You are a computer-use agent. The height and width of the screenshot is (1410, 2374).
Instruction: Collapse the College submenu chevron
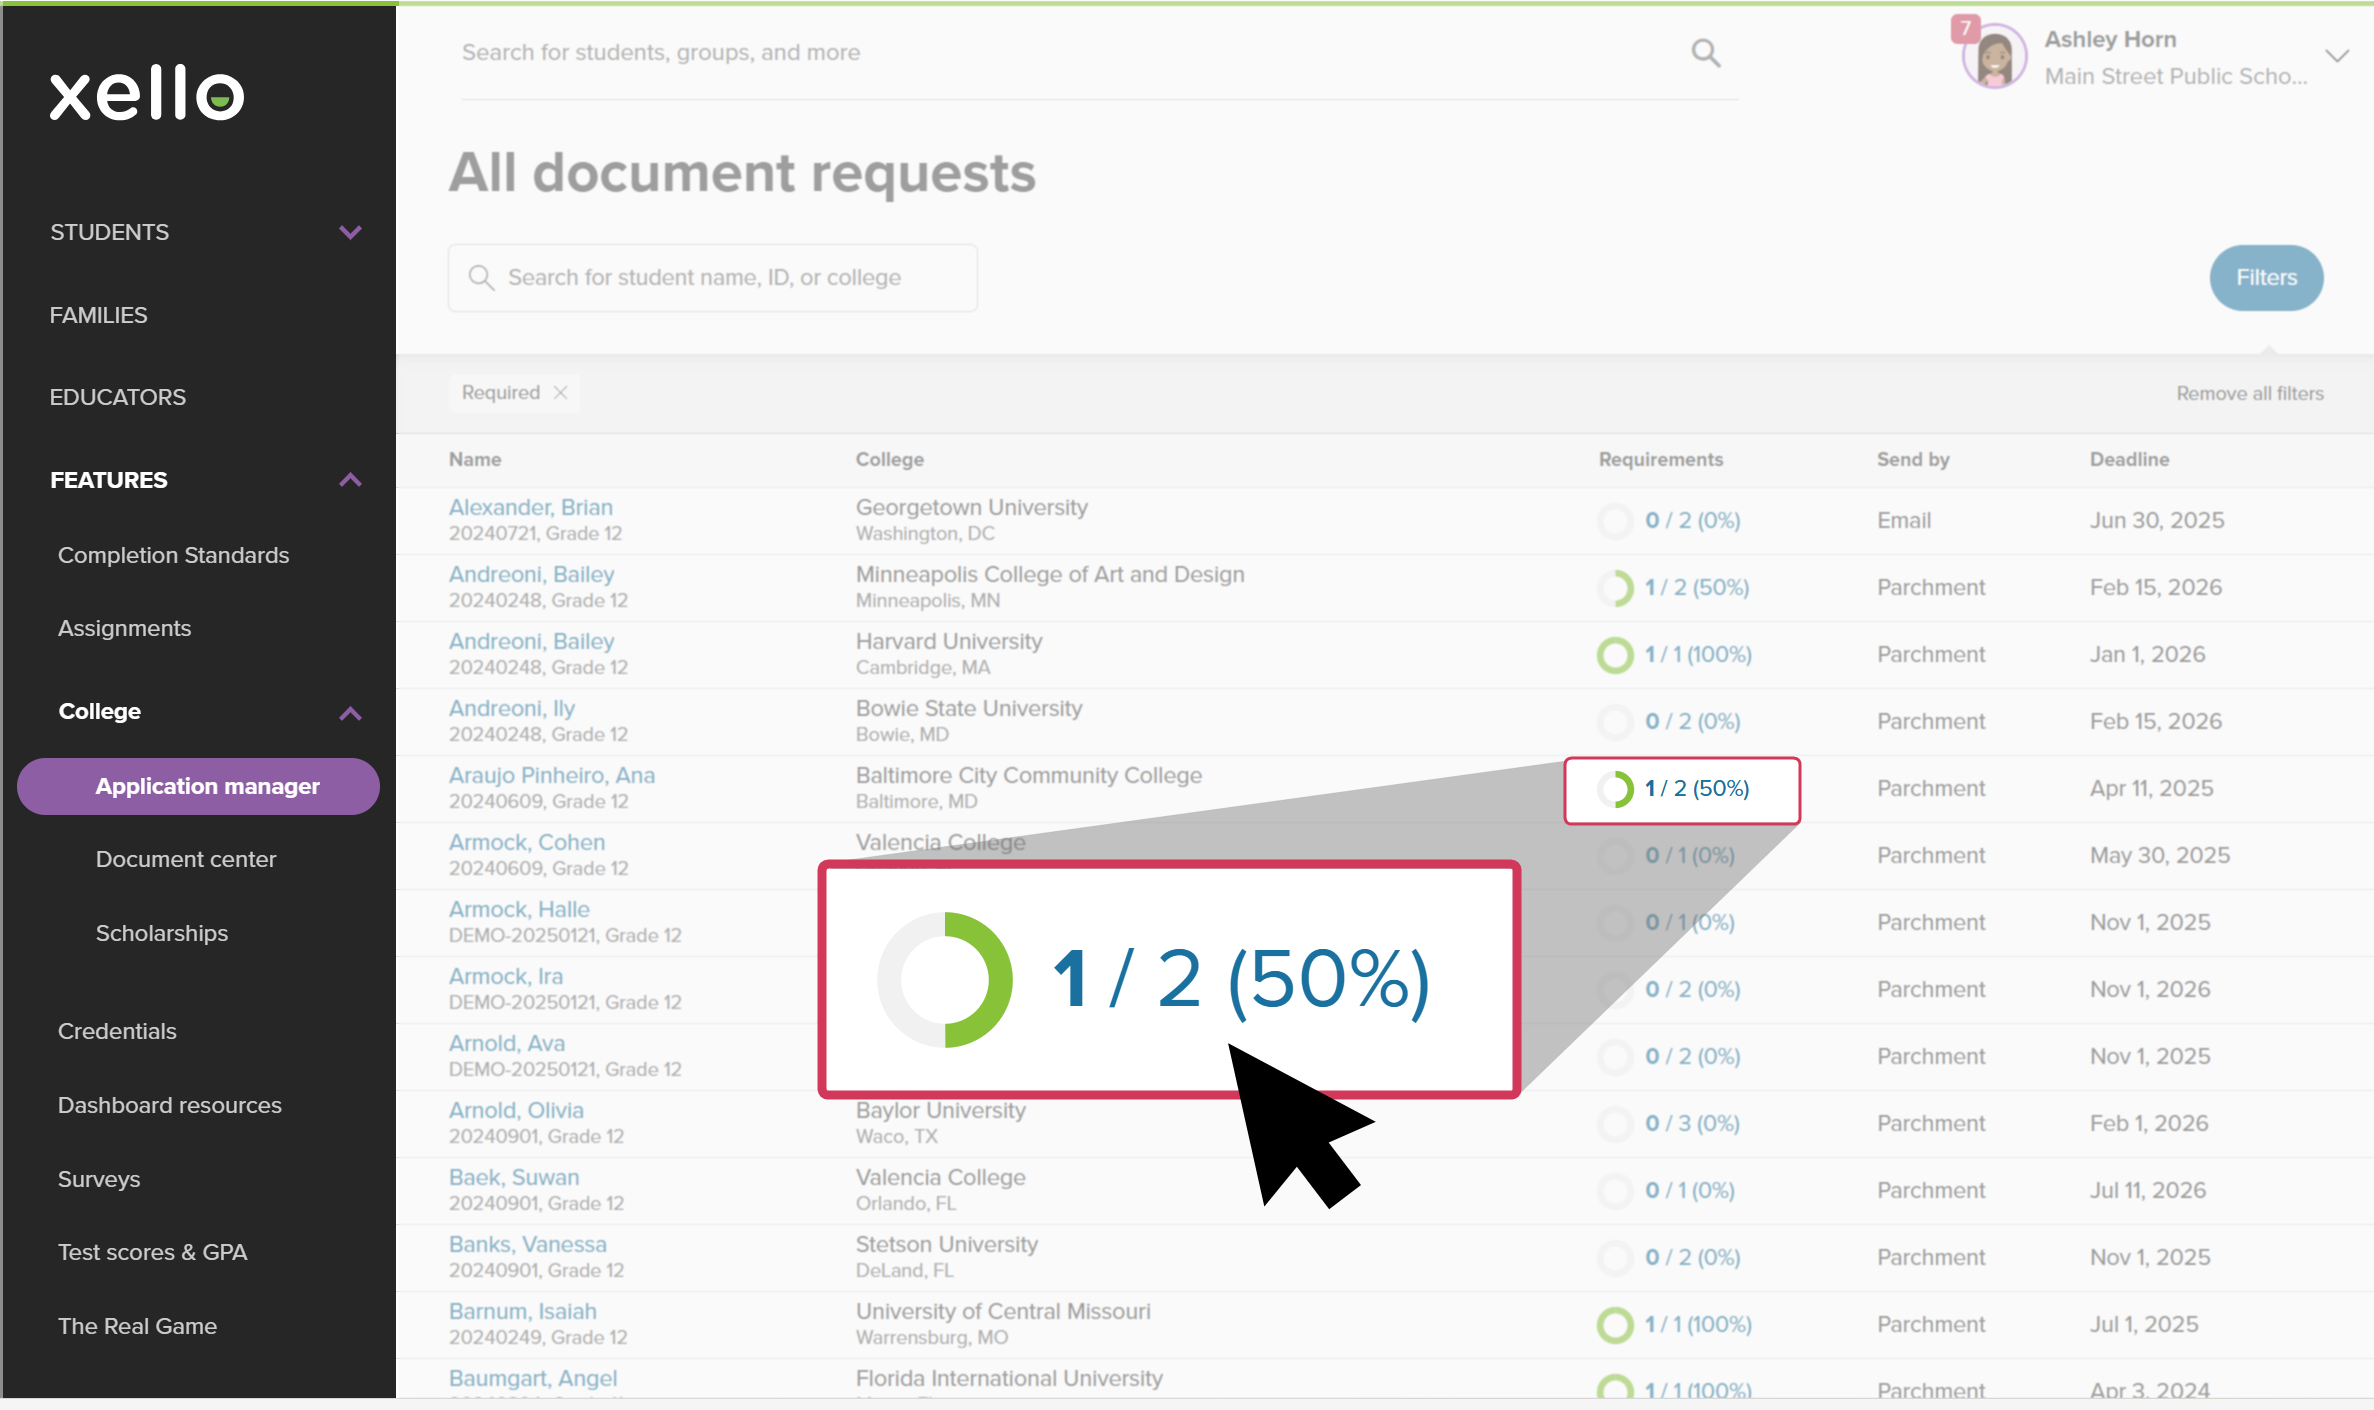point(350,713)
